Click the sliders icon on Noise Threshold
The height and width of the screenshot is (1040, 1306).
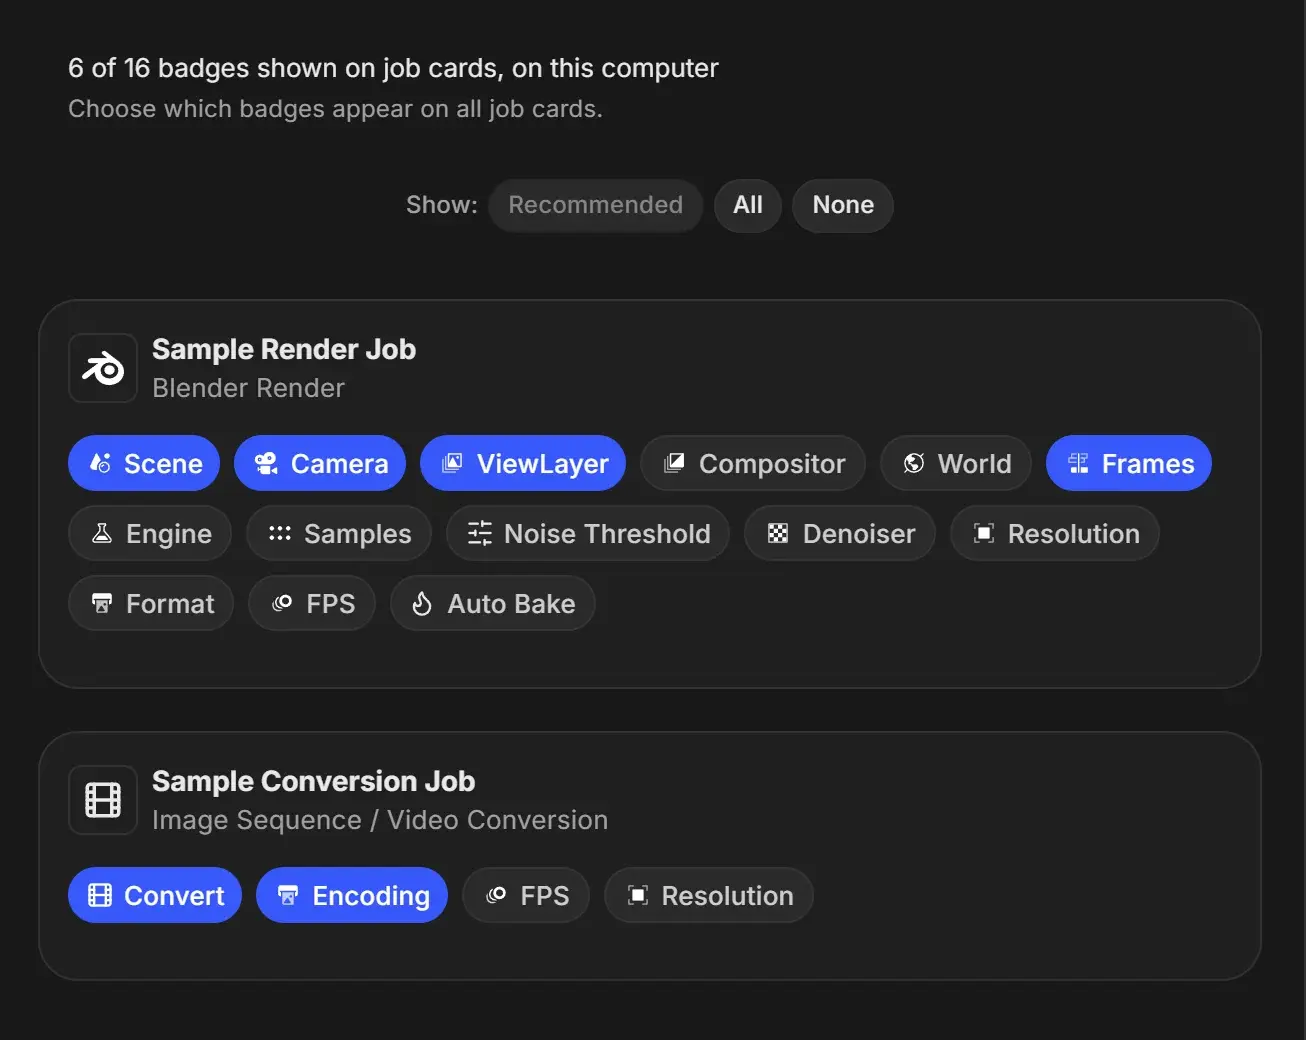(480, 534)
